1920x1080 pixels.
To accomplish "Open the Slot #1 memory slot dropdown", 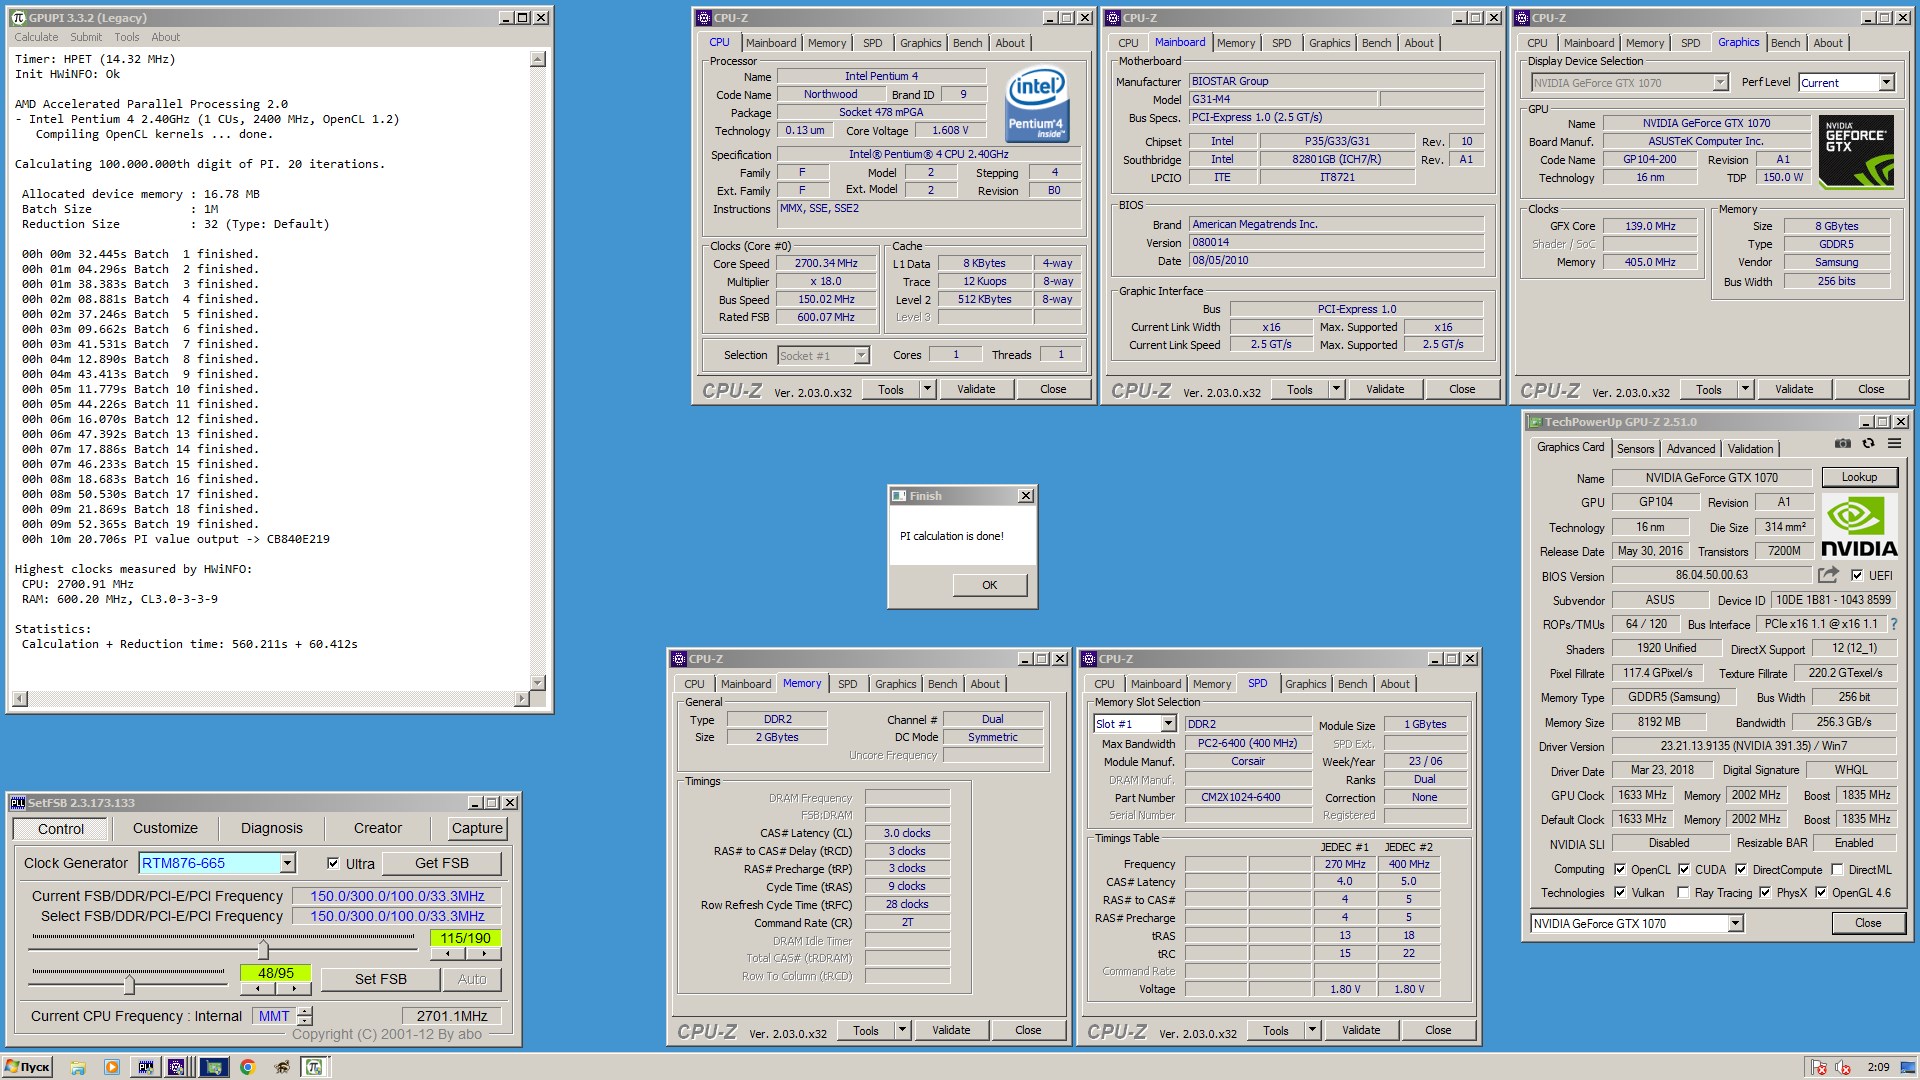I will pos(1167,724).
